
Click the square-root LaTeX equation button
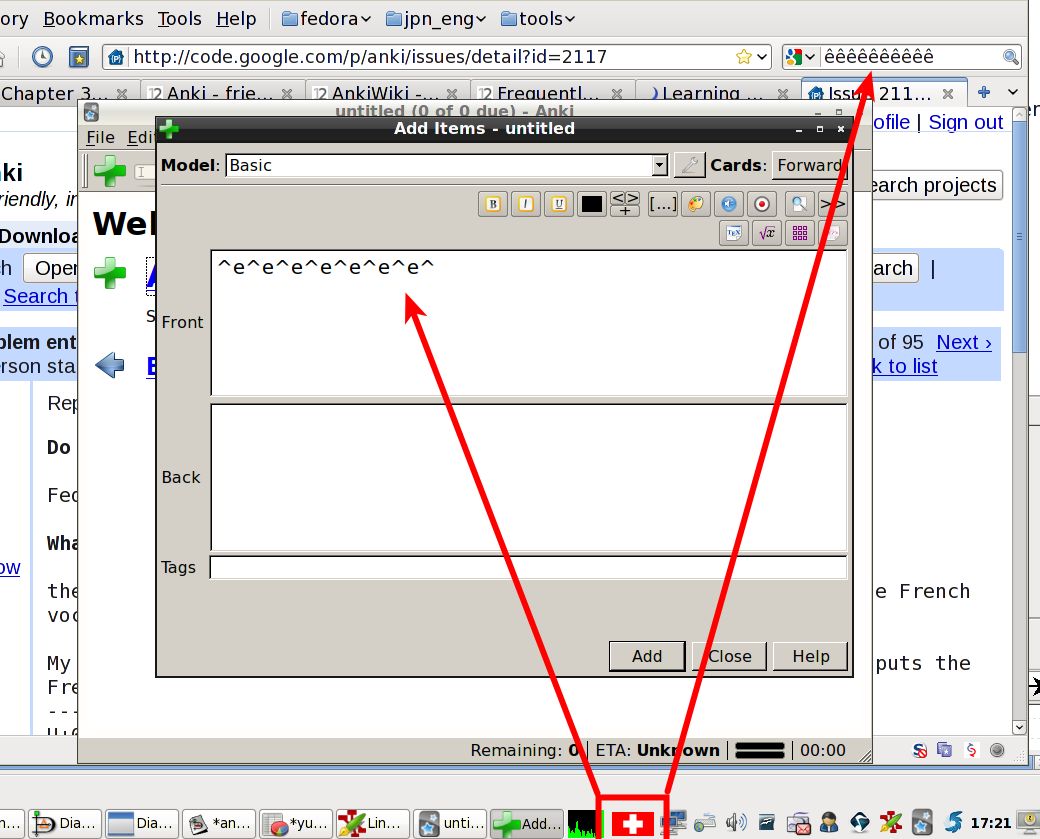point(767,233)
